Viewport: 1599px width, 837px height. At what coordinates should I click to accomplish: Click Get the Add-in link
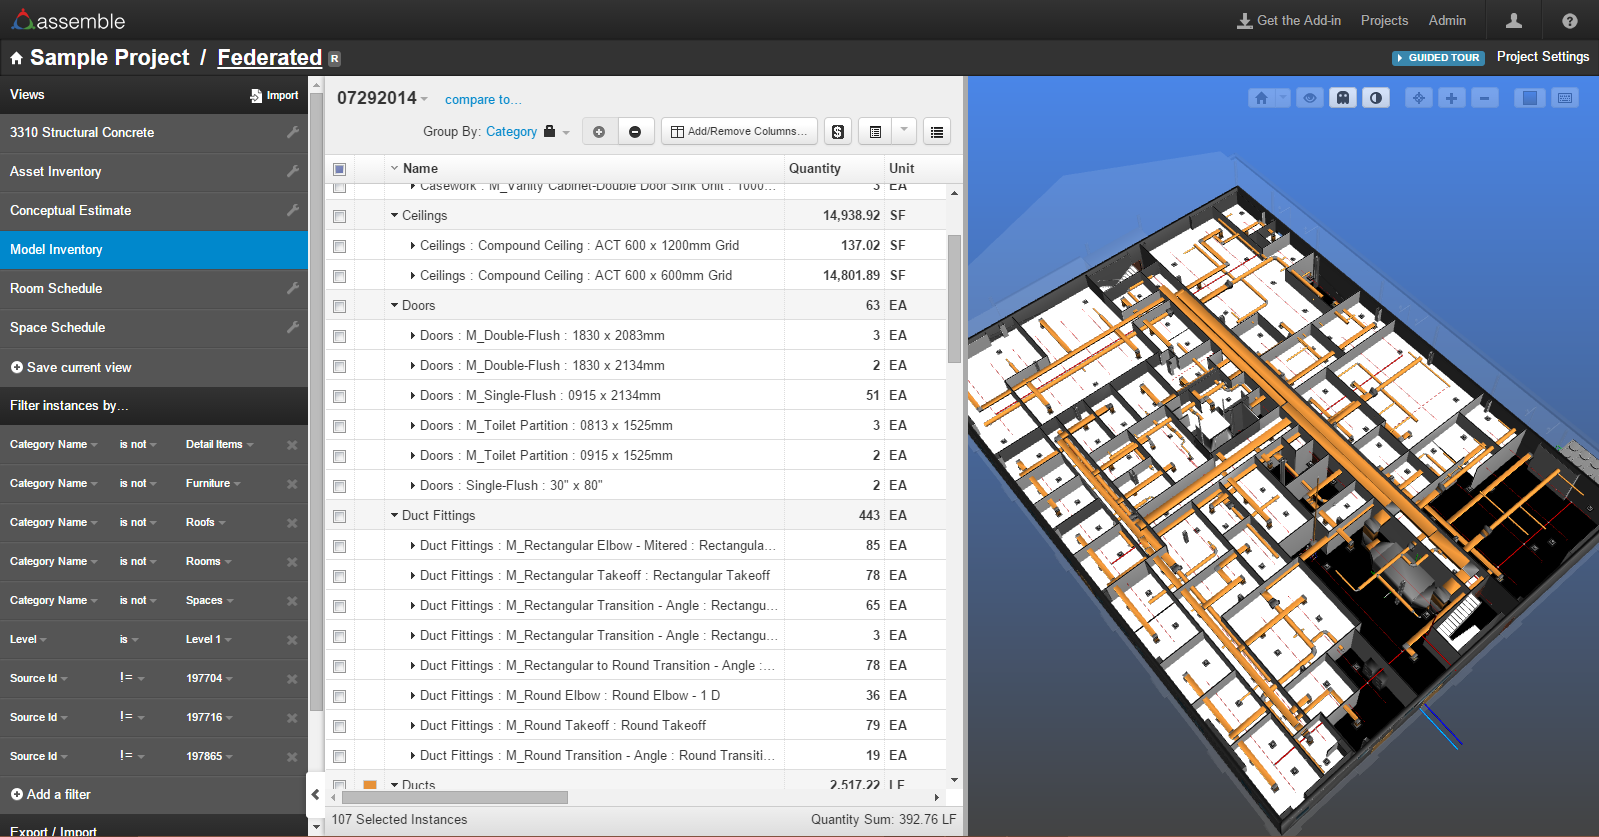[1289, 20]
